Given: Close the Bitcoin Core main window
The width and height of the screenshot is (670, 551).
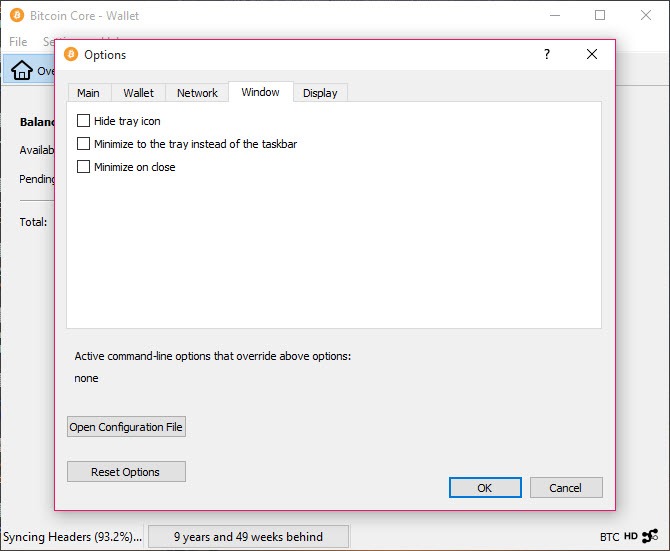Looking at the screenshot, I should (x=646, y=15).
